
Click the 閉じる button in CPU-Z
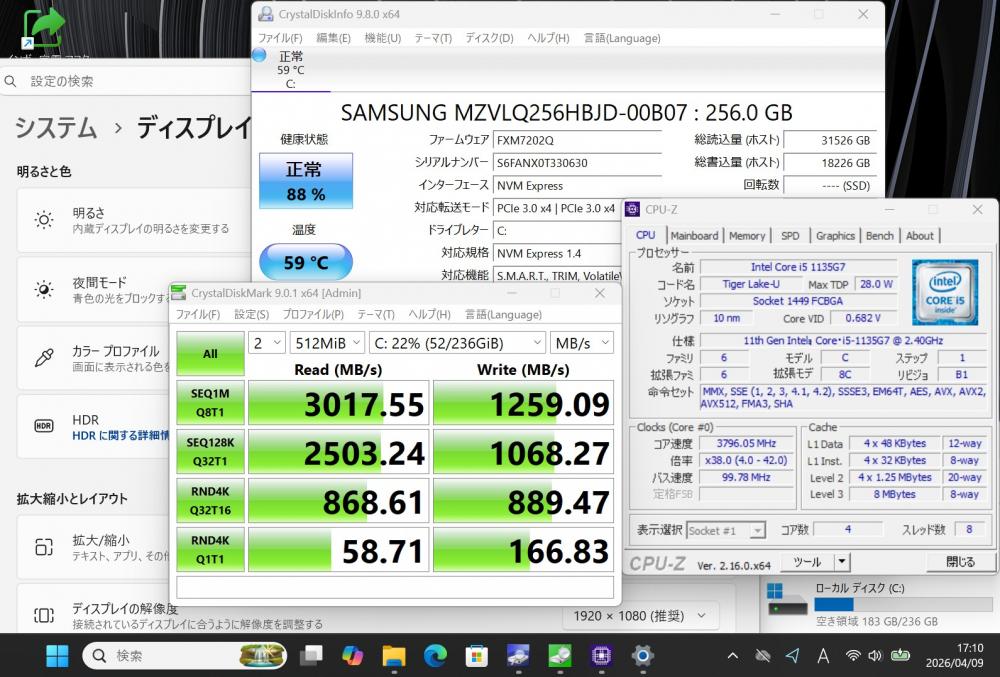(960, 562)
